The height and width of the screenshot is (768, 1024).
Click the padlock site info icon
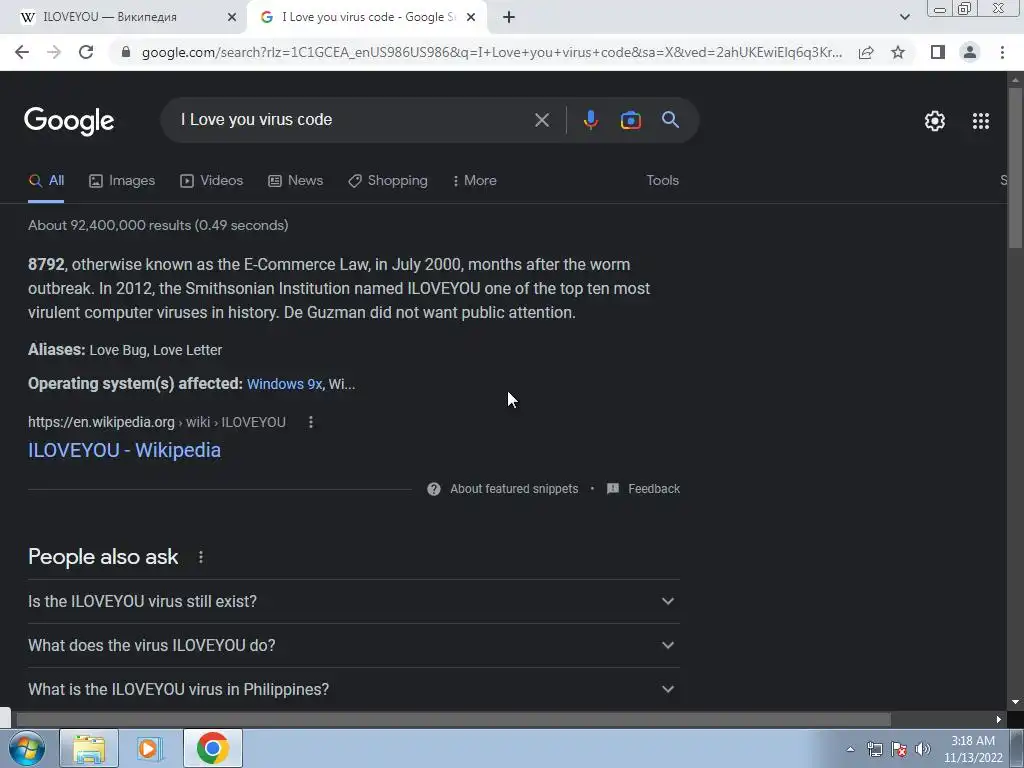pos(126,52)
